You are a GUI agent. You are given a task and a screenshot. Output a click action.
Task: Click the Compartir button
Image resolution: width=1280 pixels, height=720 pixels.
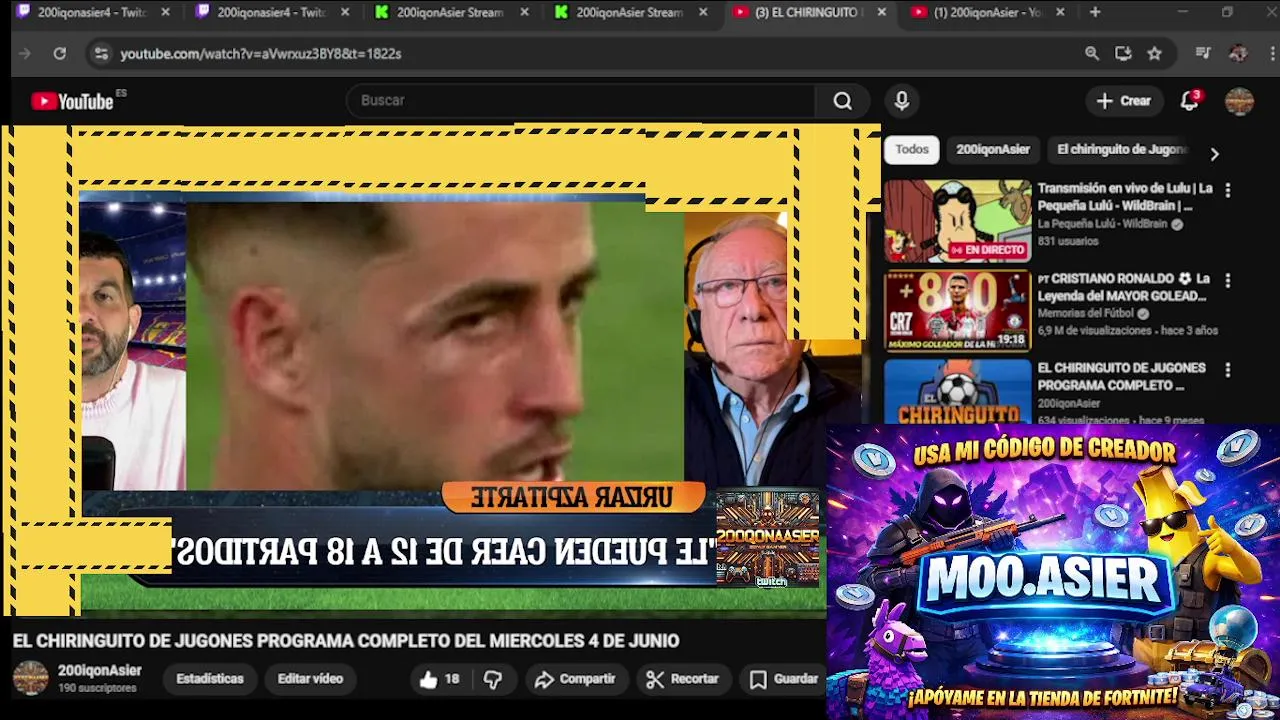tap(575, 679)
